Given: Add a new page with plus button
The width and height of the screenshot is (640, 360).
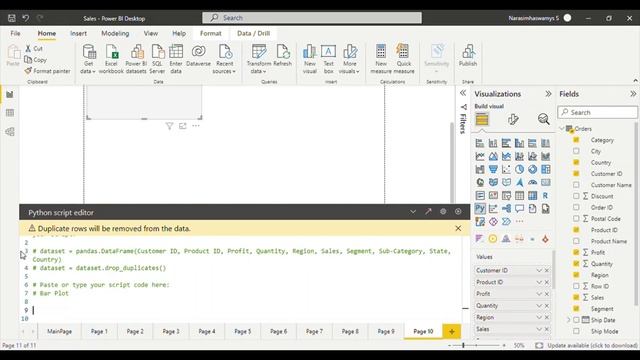Looking at the screenshot, I should [x=452, y=331].
